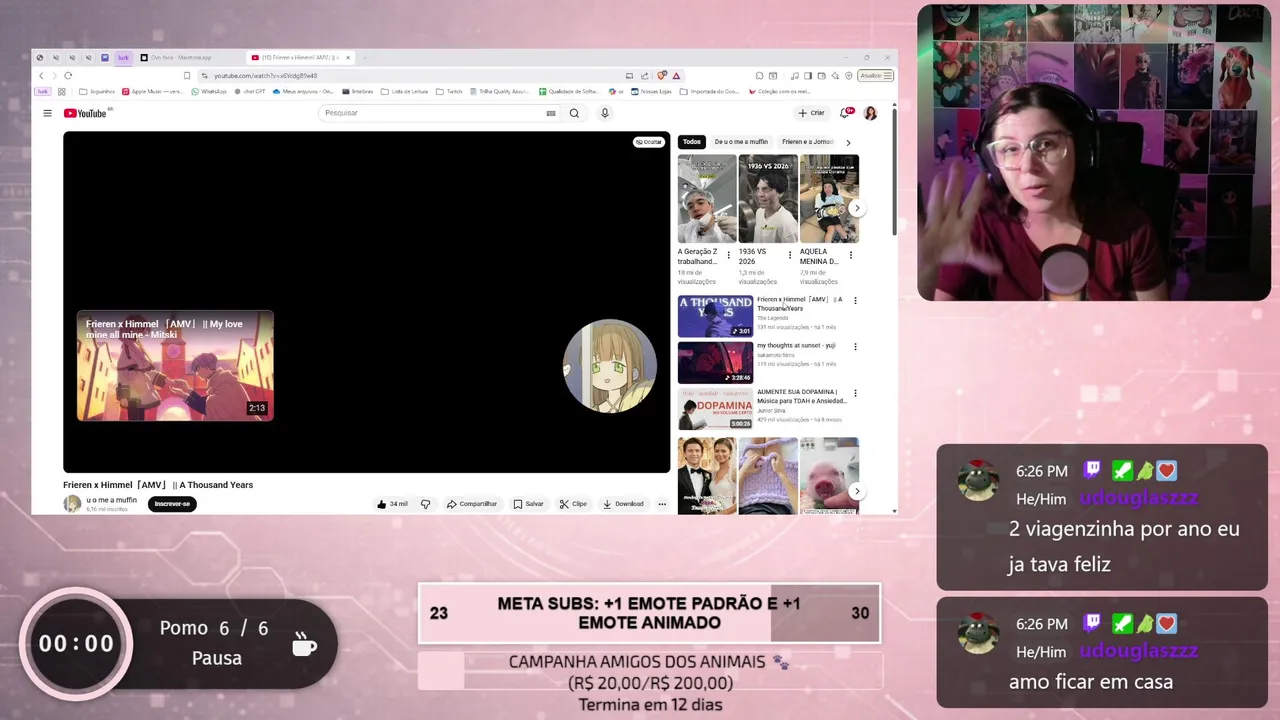Subscribe with the Inscrever-se button
The width and height of the screenshot is (1280, 720).
click(x=172, y=504)
